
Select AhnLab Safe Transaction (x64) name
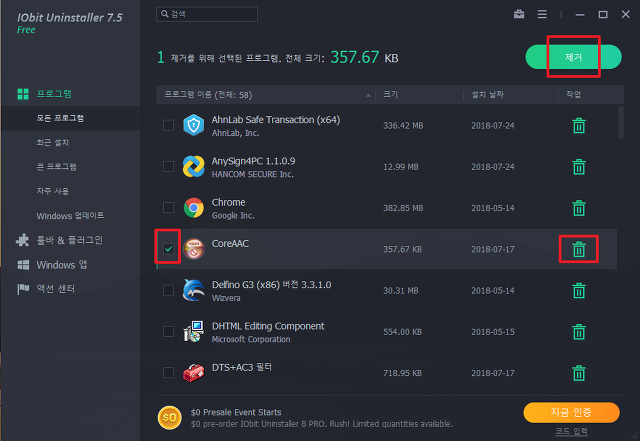tap(276, 120)
